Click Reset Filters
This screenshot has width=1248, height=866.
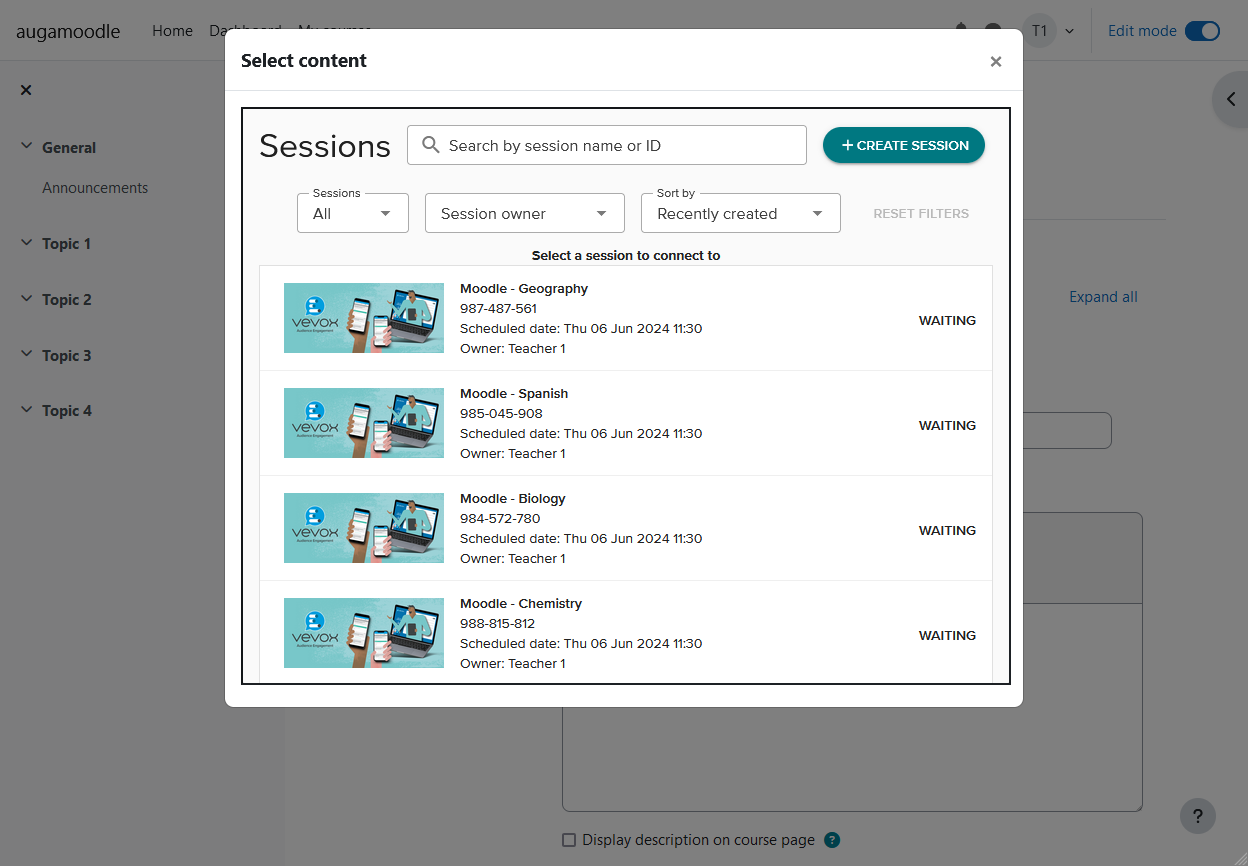pyautogui.click(x=920, y=213)
